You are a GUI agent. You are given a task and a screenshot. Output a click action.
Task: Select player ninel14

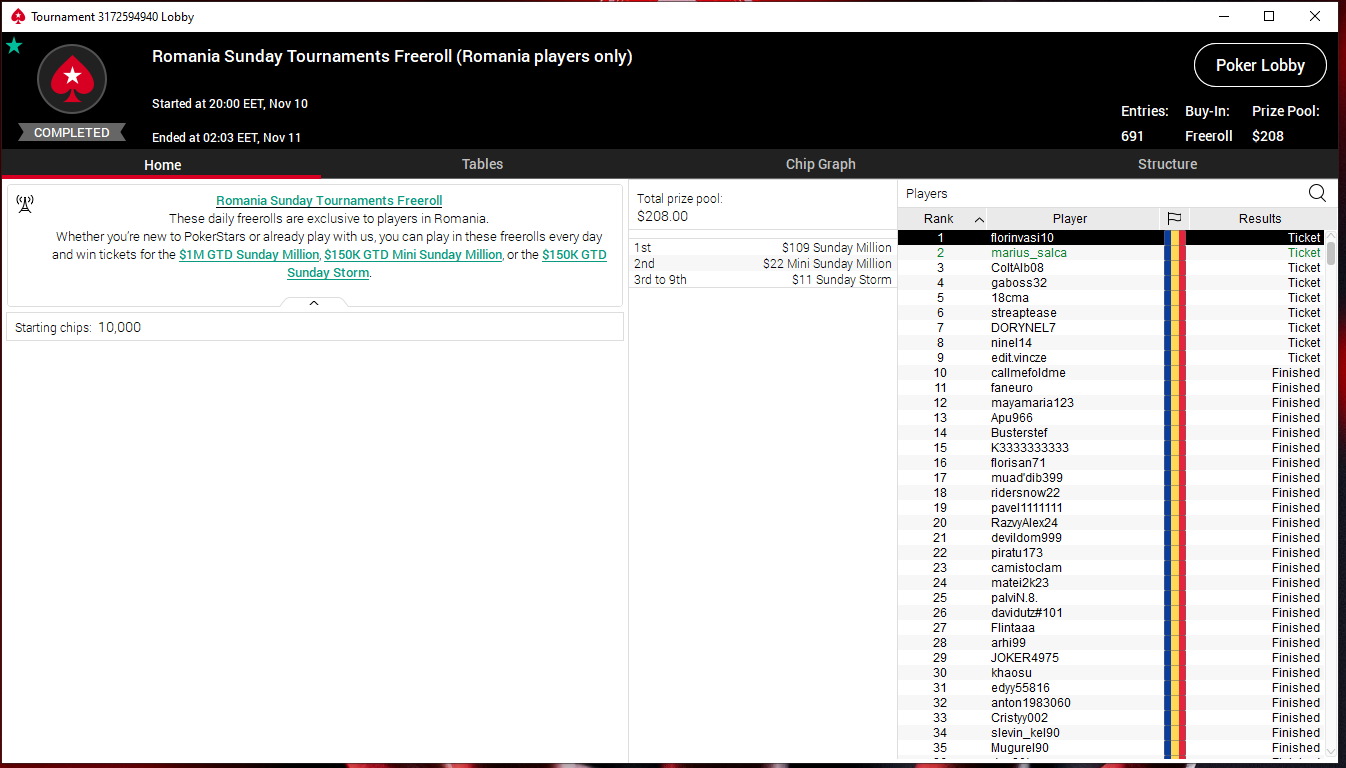[x=1111, y=343]
